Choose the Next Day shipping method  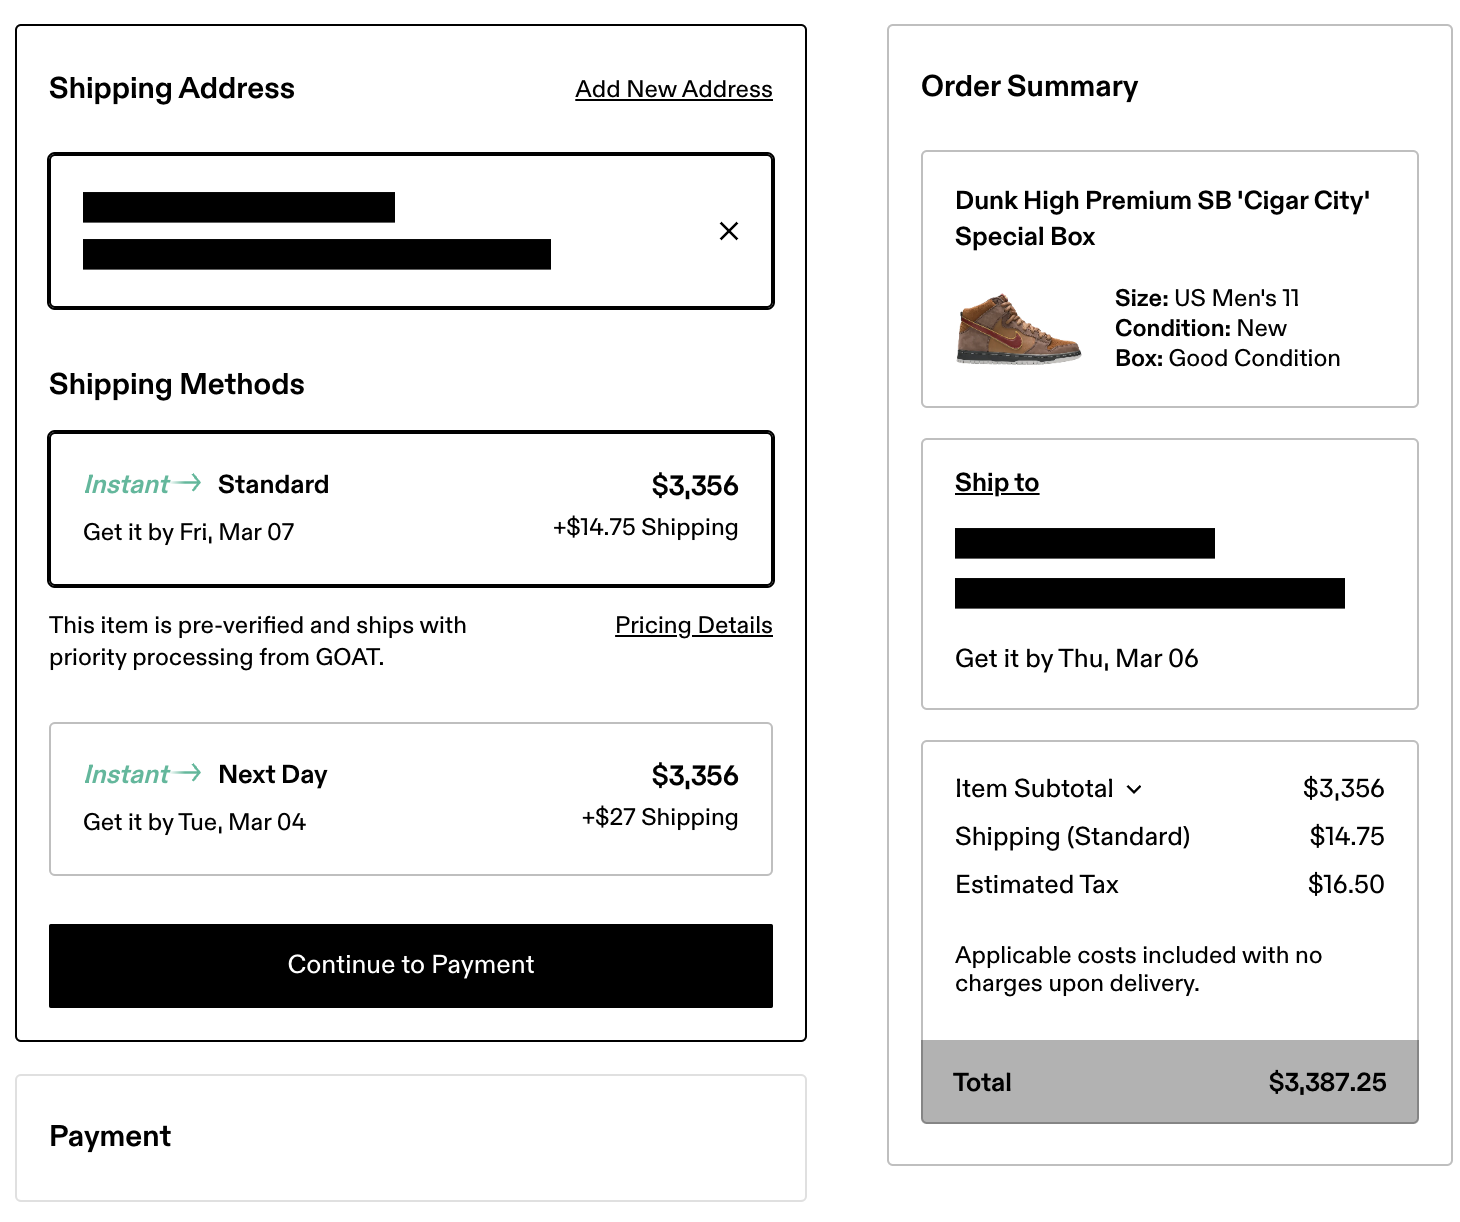(410, 799)
